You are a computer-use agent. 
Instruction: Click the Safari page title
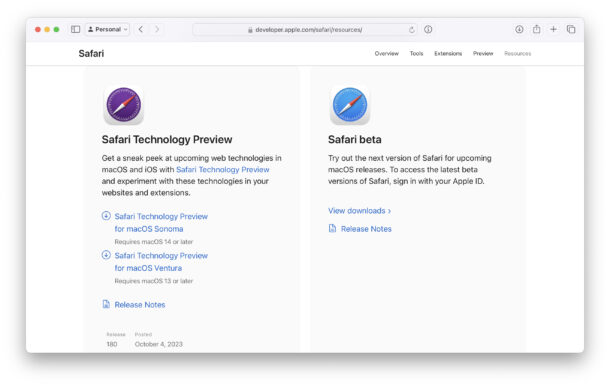tap(91, 54)
